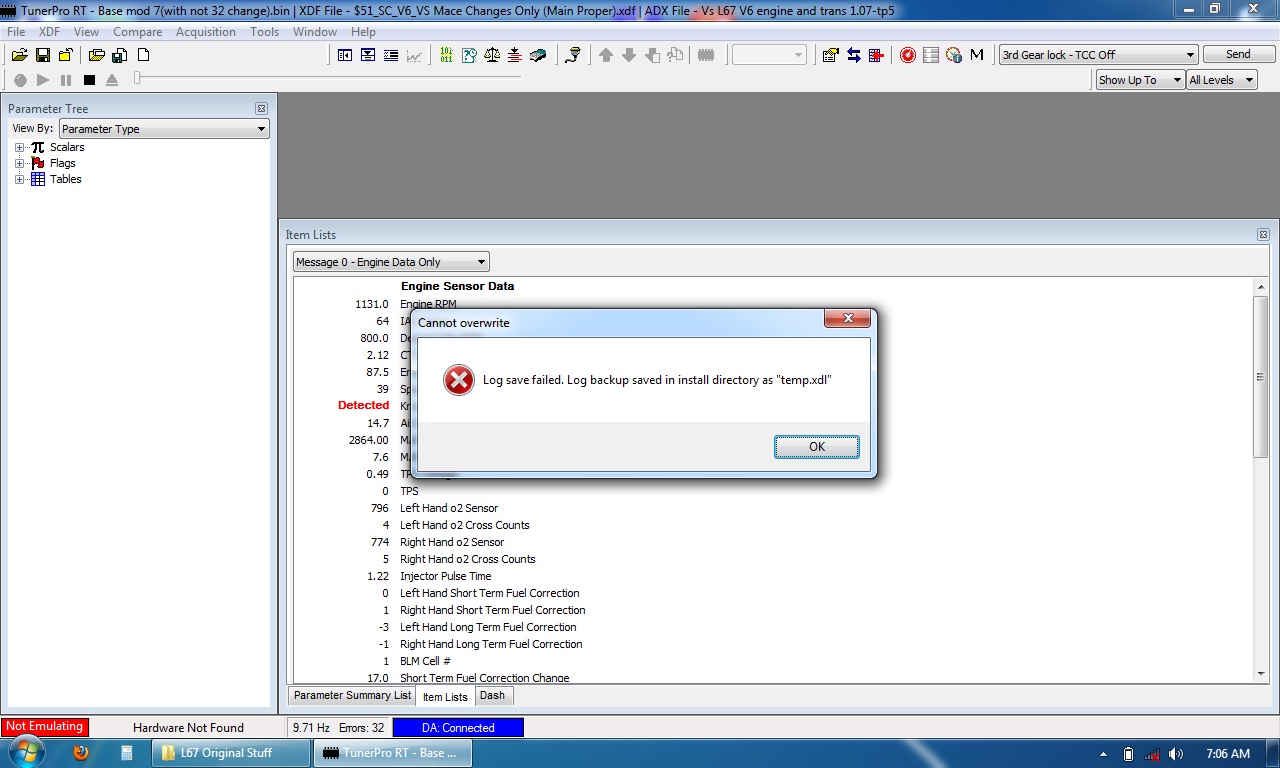Click the blue swap arrows icon

pos(854,55)
